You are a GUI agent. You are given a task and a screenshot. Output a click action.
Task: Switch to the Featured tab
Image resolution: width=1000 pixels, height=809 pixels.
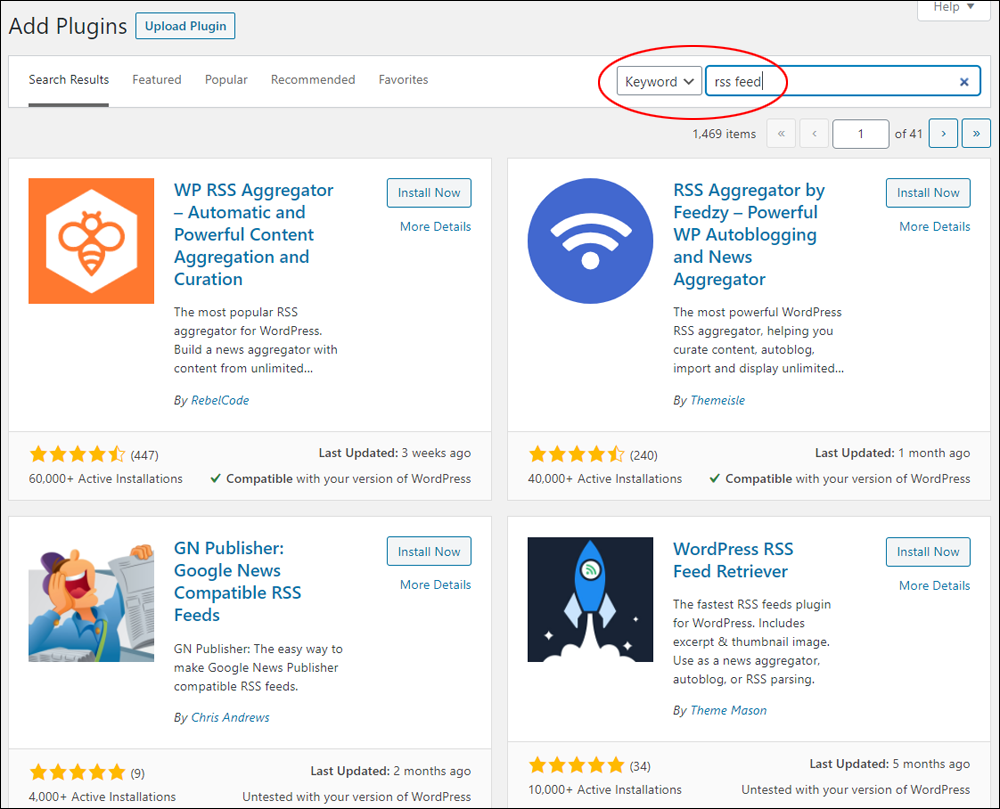157,80
